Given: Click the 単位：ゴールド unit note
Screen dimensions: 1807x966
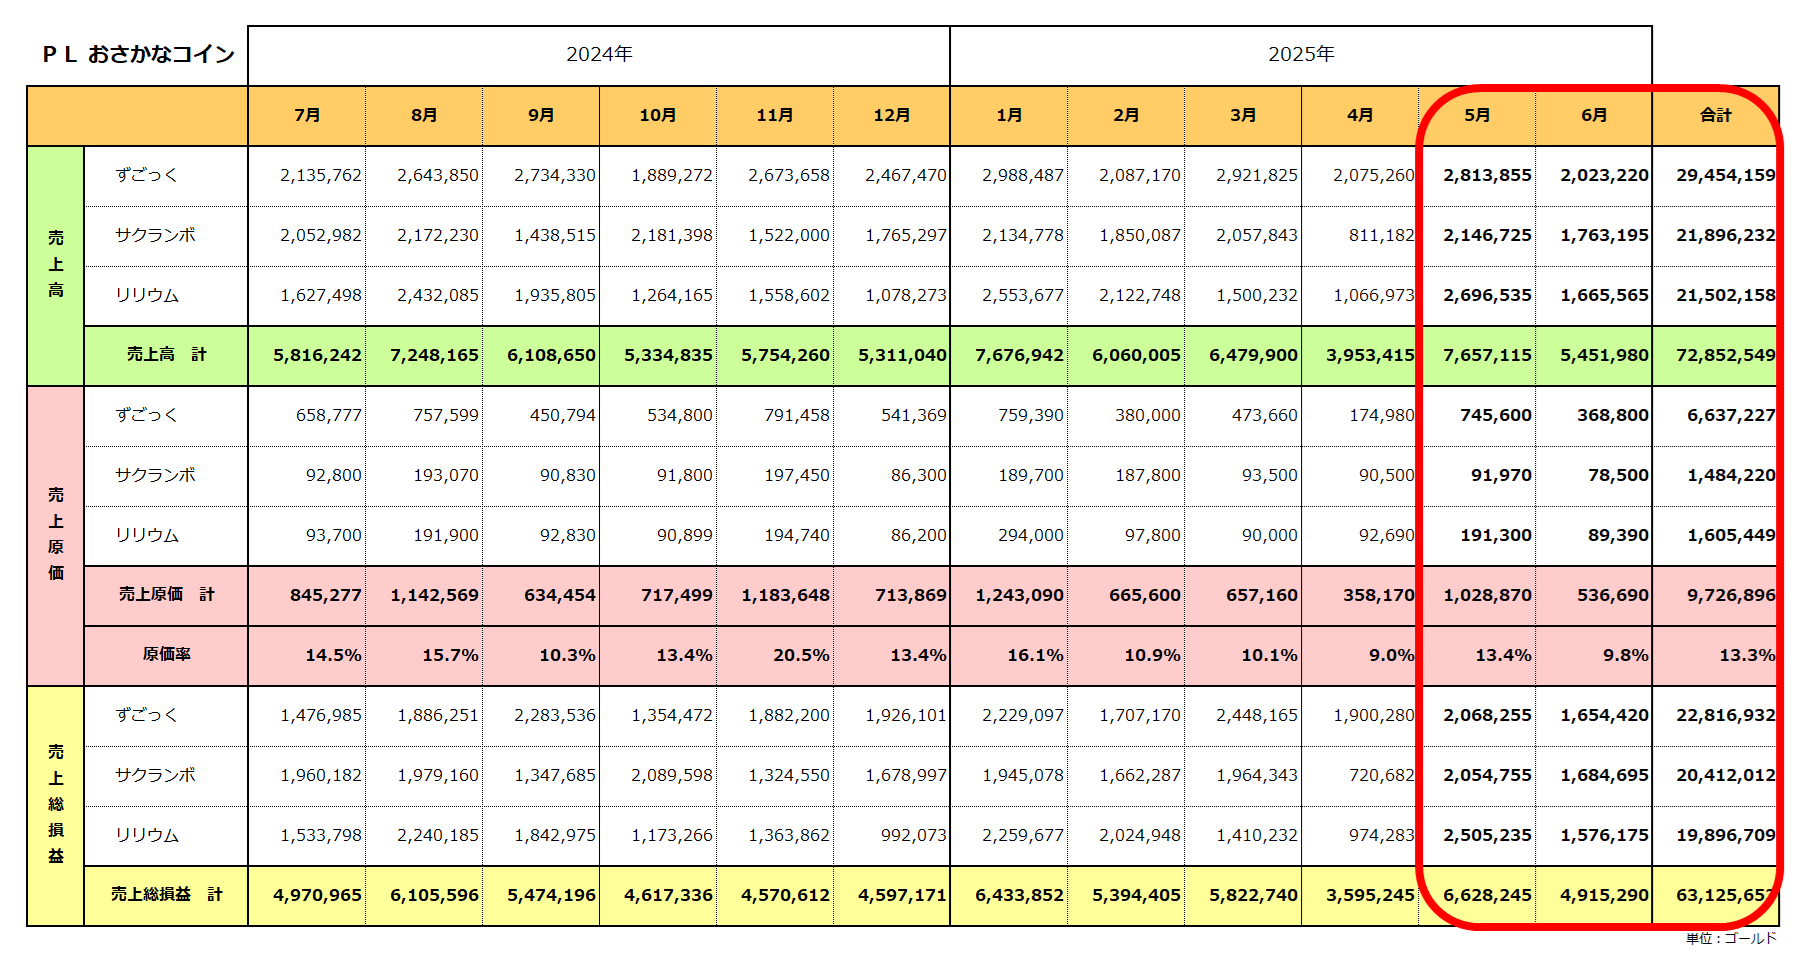Looking at the screenshot, I should point(1731,938).
